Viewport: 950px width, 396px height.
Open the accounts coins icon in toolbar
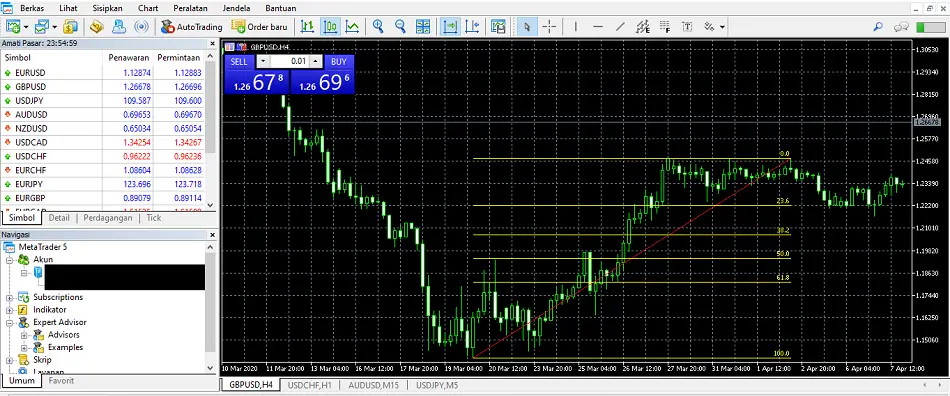pos(71,27)
